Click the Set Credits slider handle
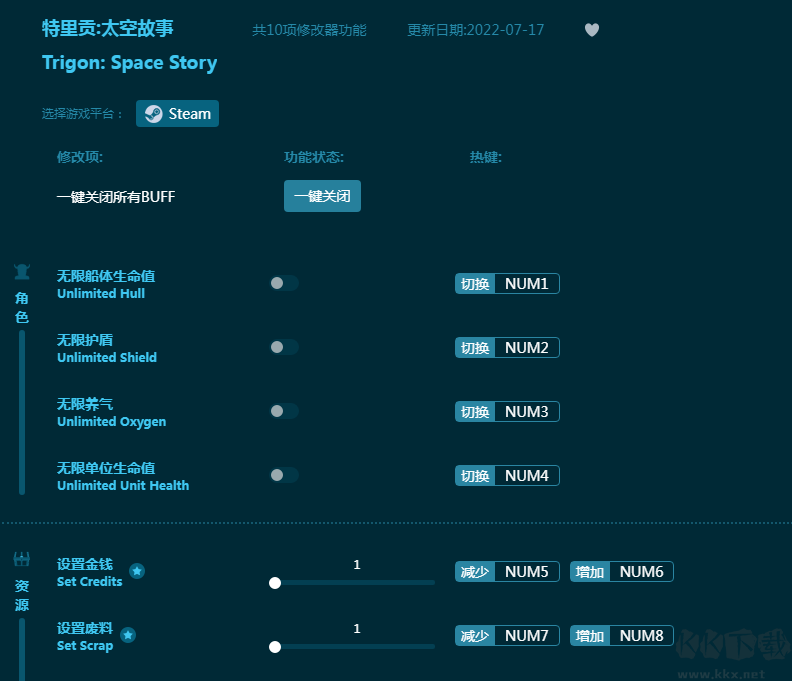 pos(275,583)
